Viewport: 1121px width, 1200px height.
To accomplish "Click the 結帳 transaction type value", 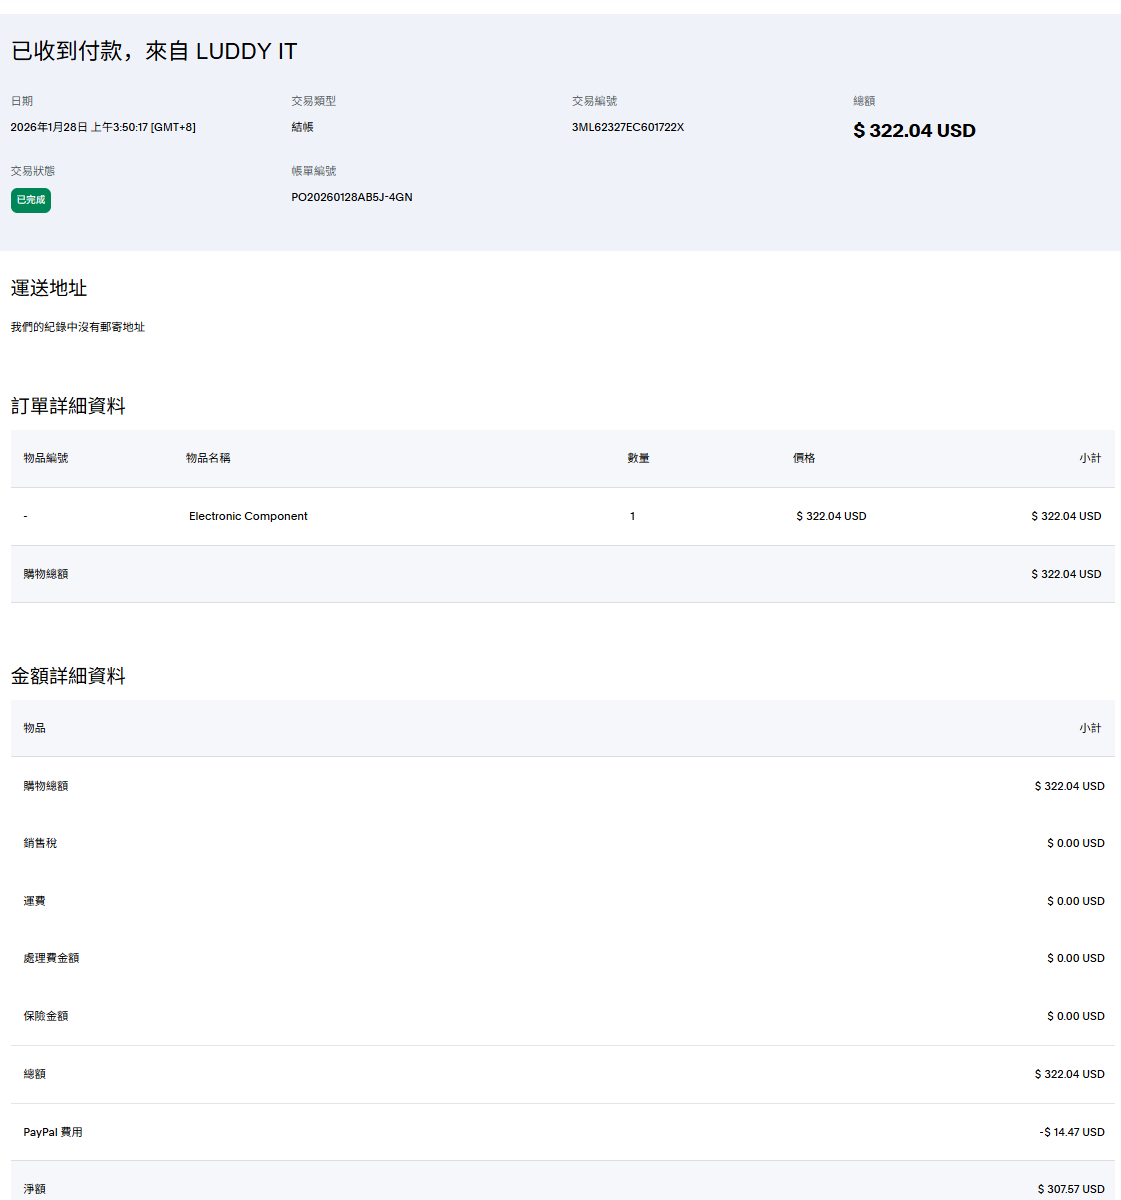I will click(302, 127).
